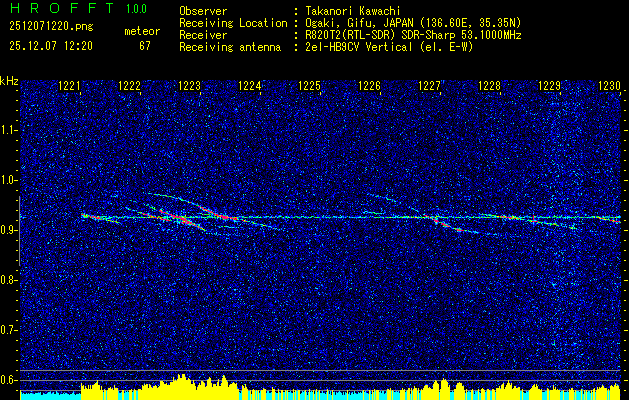629x400 pixels.
Task: Click the 0.7 kHz axis label
Action: pyautogui.click(x=8, y=330)
